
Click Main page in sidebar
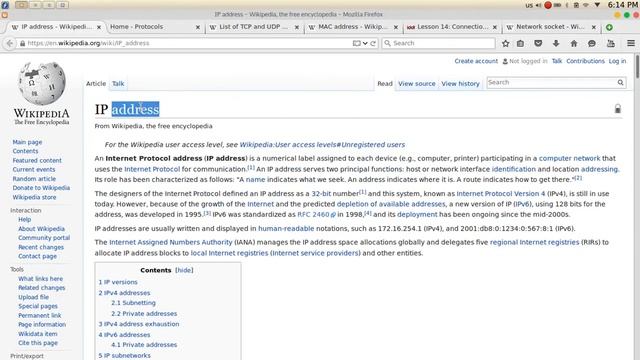[27, 142]
